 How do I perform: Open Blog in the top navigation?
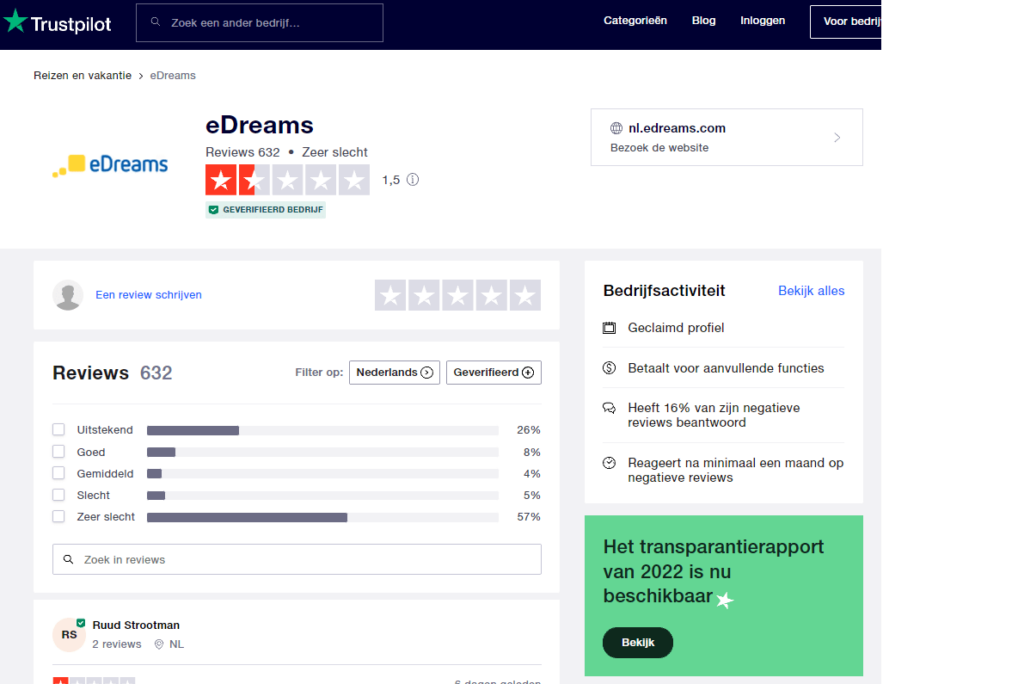pos(703,21)
